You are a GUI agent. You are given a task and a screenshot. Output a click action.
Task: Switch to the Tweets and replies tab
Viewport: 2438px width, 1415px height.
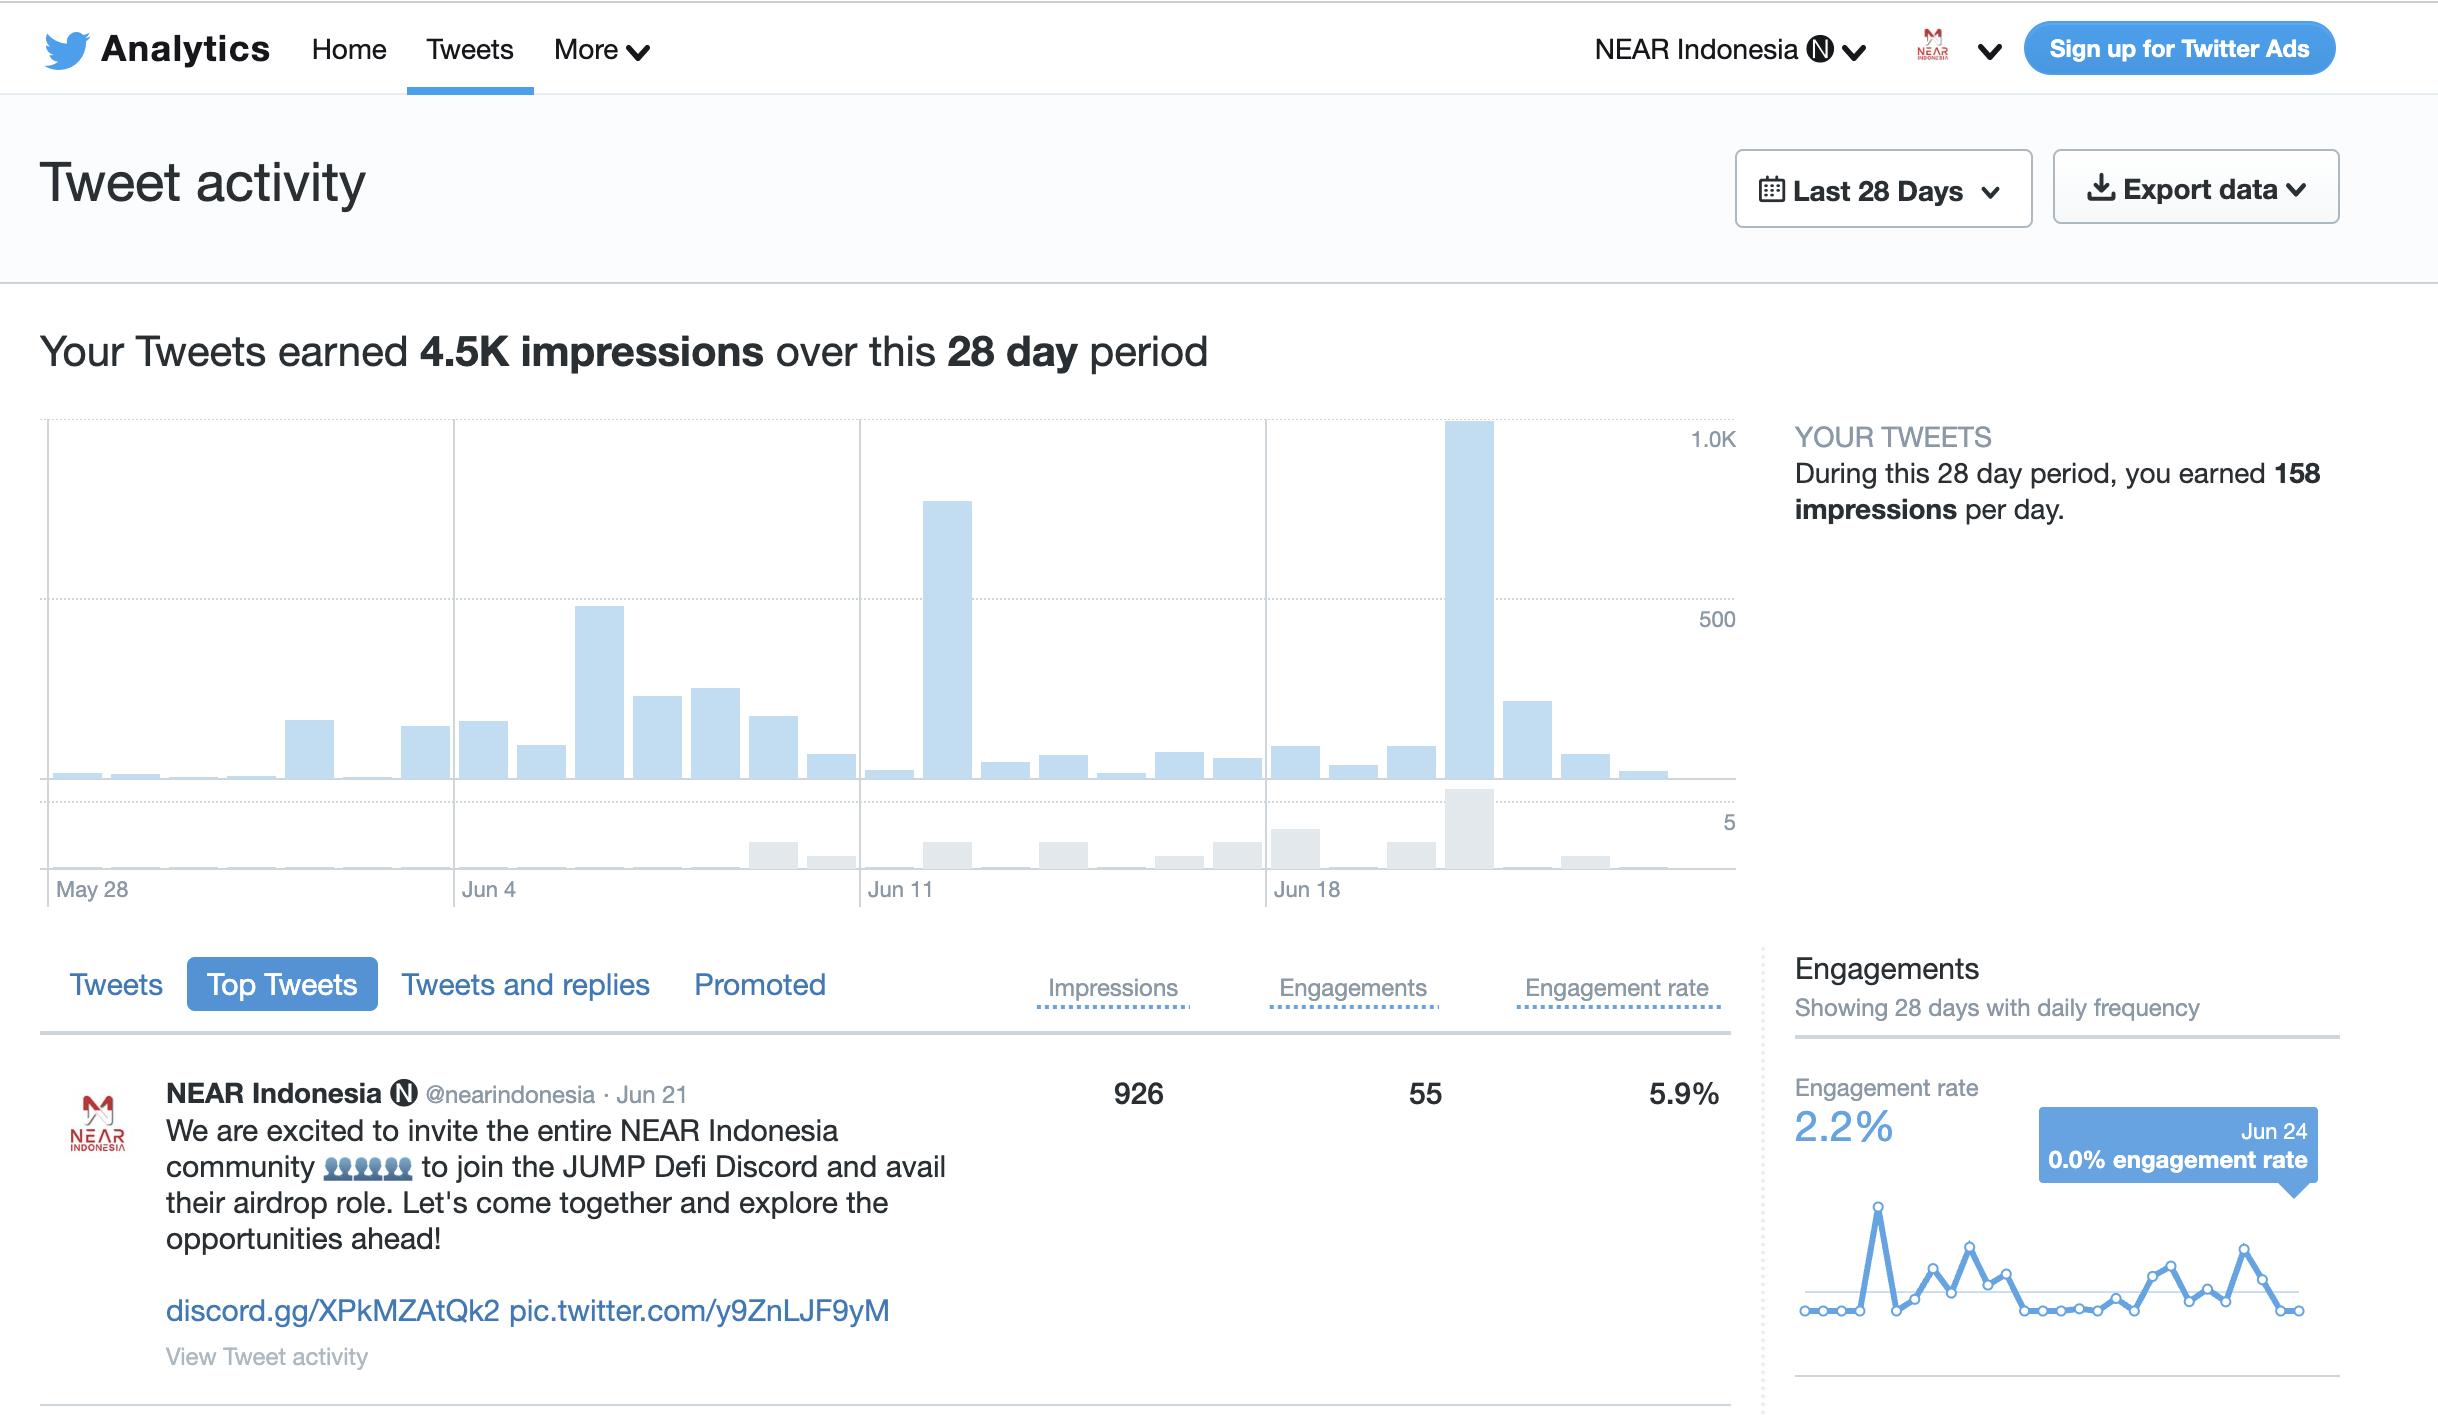525,985
